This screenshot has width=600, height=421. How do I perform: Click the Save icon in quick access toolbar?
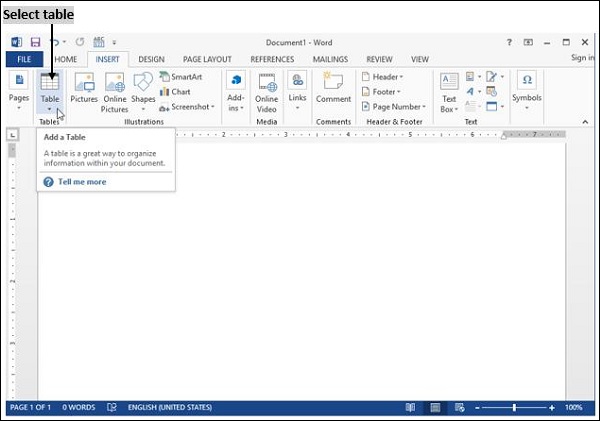point(35,43)
